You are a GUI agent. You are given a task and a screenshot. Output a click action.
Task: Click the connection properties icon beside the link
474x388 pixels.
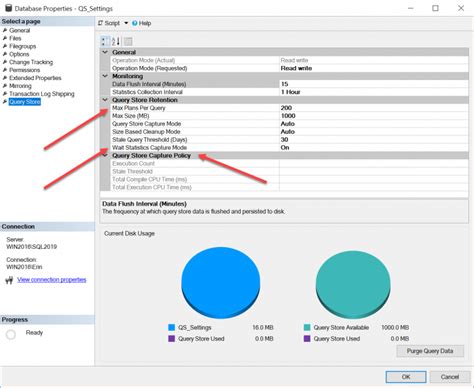click(x=9, y=280)
